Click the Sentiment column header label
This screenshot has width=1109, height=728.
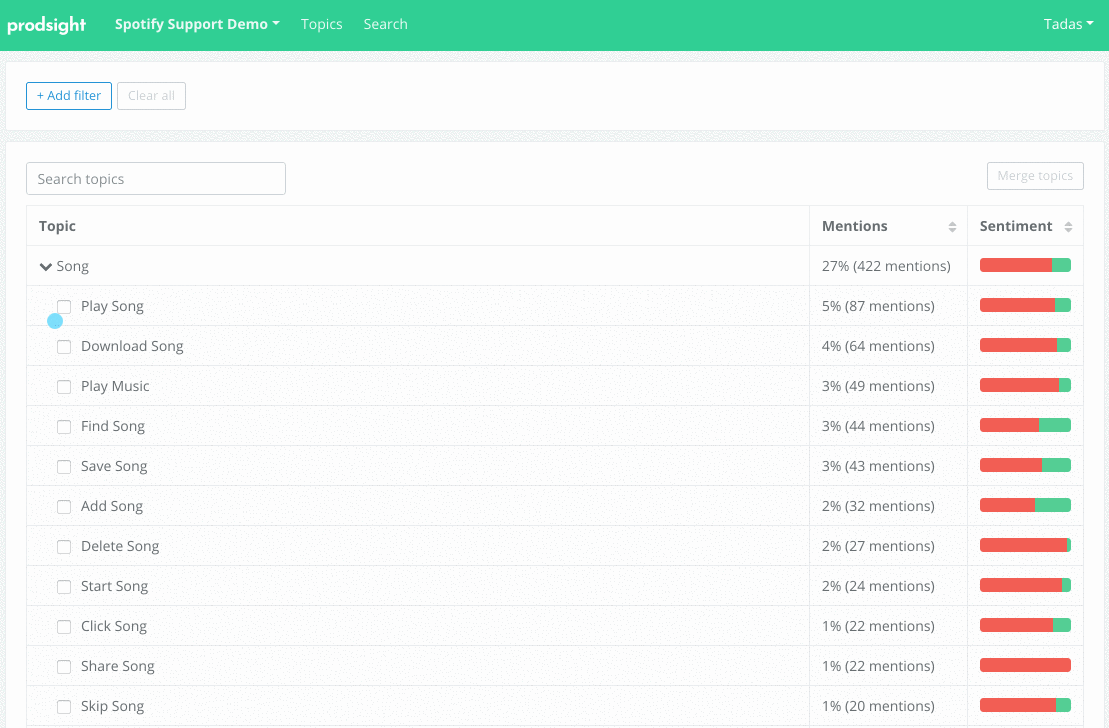(x=1016, y=226)
